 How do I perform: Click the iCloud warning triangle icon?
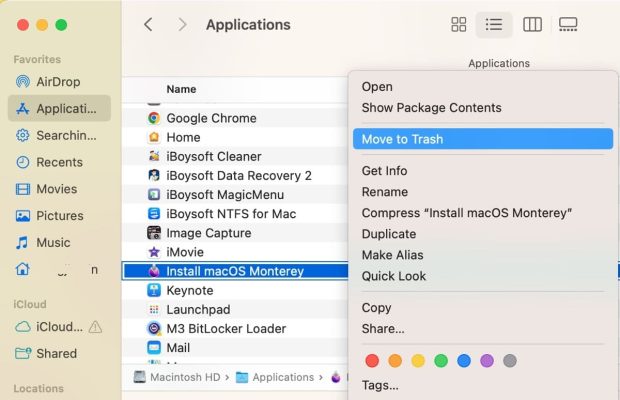pyautogui.click(x=95, y=327)
